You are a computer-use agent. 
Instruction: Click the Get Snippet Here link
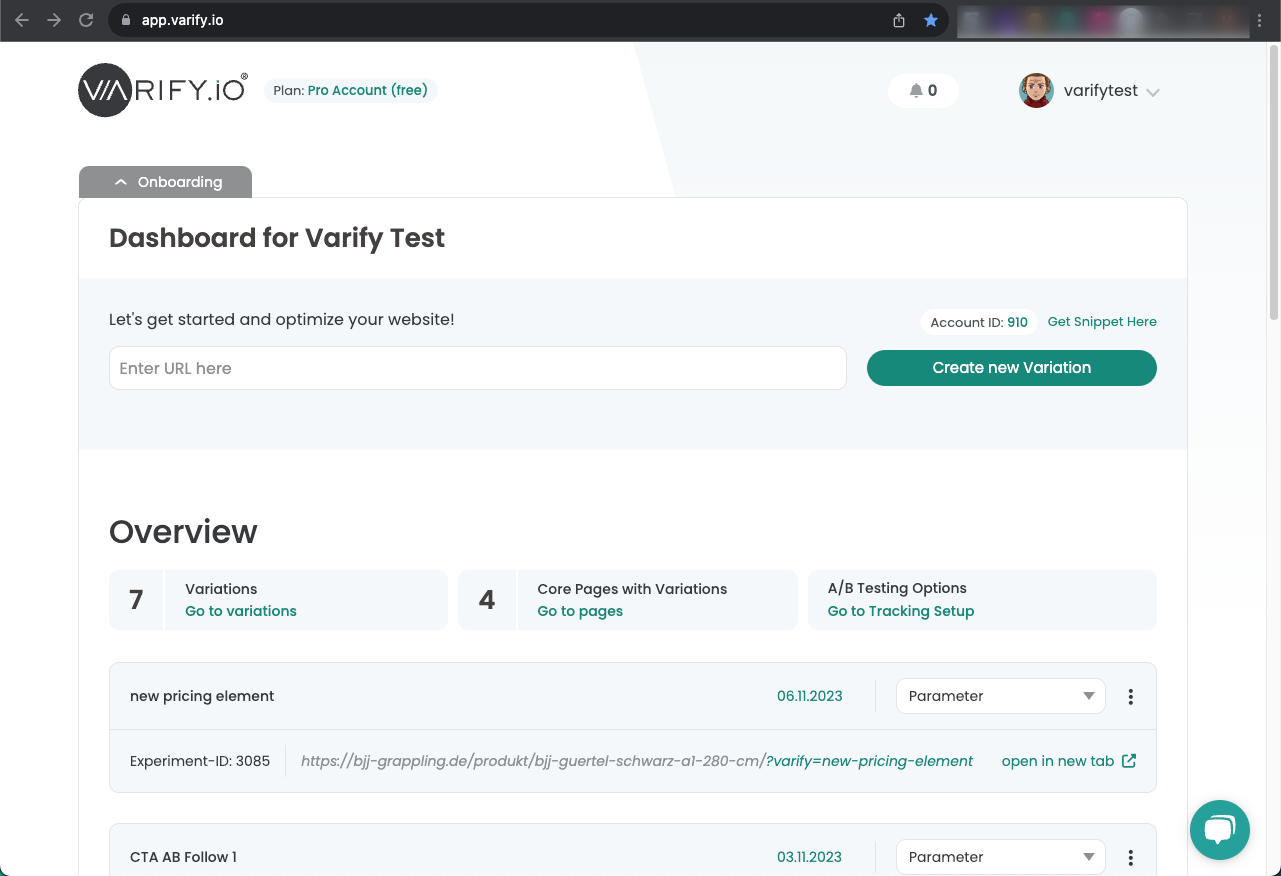(1102, 322)
